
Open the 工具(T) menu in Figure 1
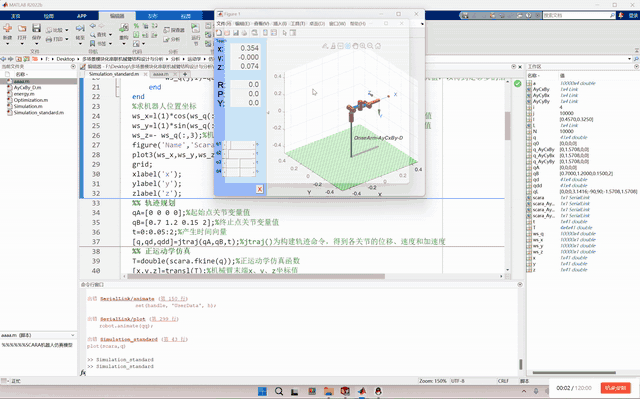coord(298,24)
